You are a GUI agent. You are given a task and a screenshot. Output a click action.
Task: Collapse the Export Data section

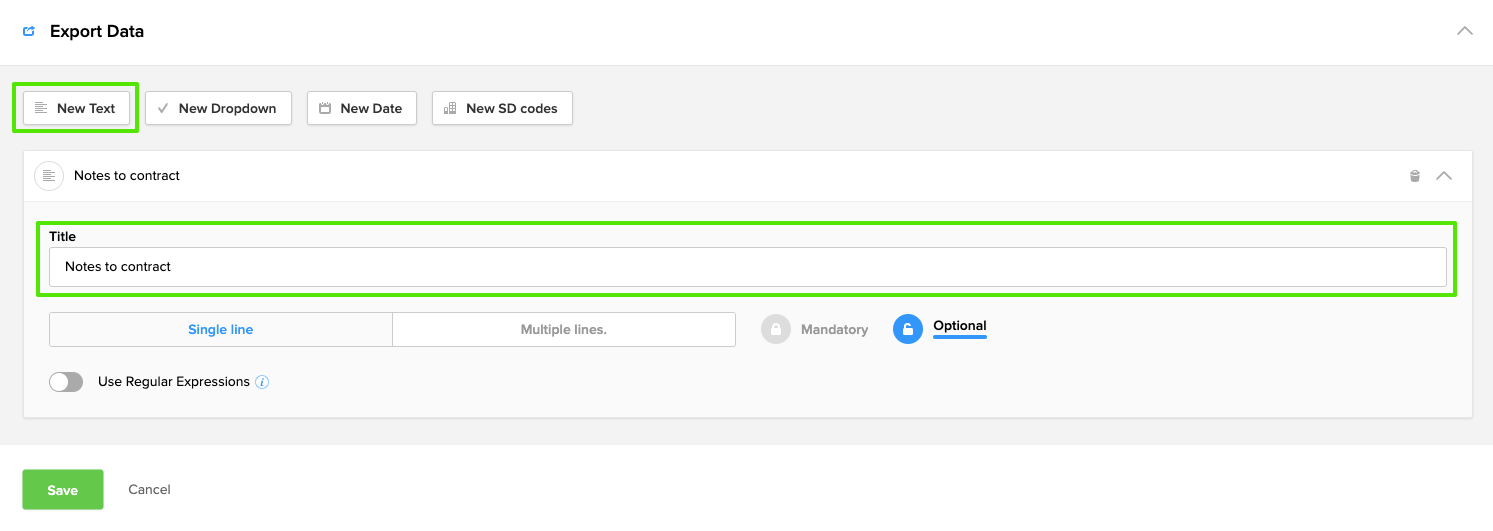pyautogui.click(x=1464, y=31)
